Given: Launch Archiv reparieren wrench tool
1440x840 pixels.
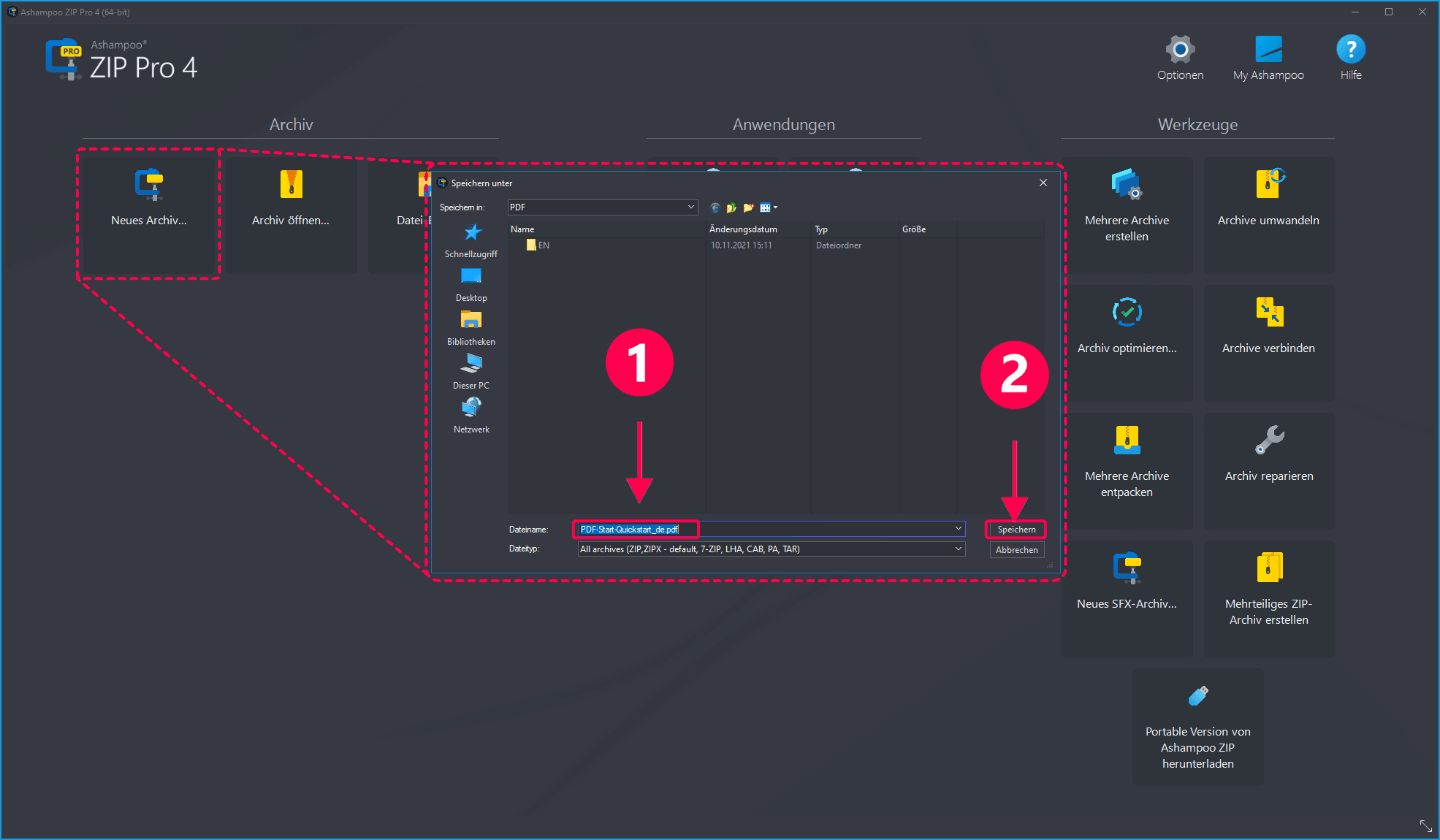Looking at the screenshot, I should (x=1269, y=471).
